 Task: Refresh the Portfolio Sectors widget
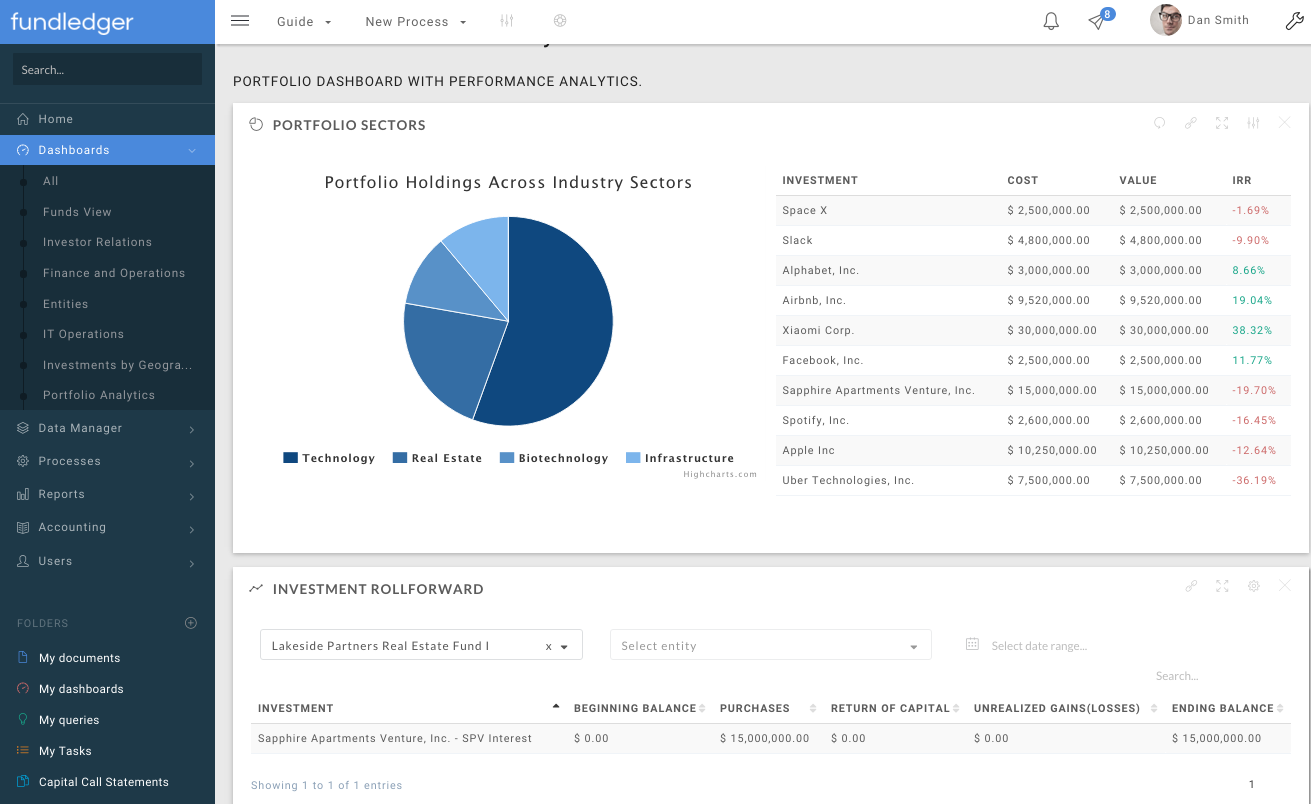click(1160, 123)
